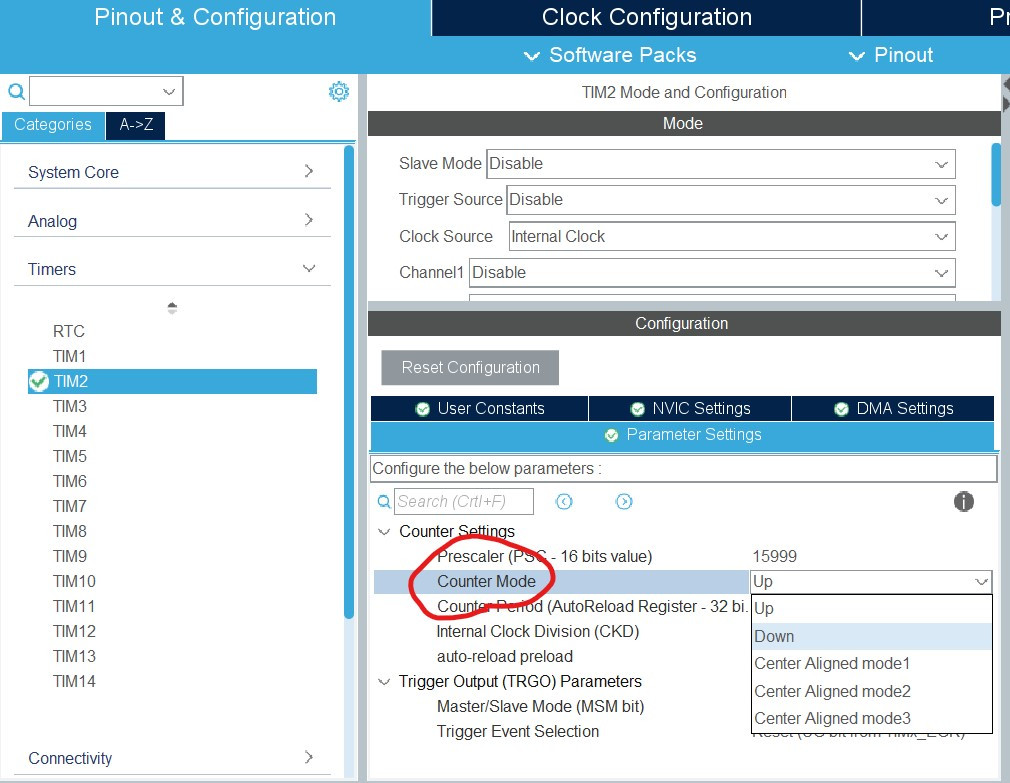Click the Mode panel vertical scrollbar
1010x783 pixels.
click(996, 175)
